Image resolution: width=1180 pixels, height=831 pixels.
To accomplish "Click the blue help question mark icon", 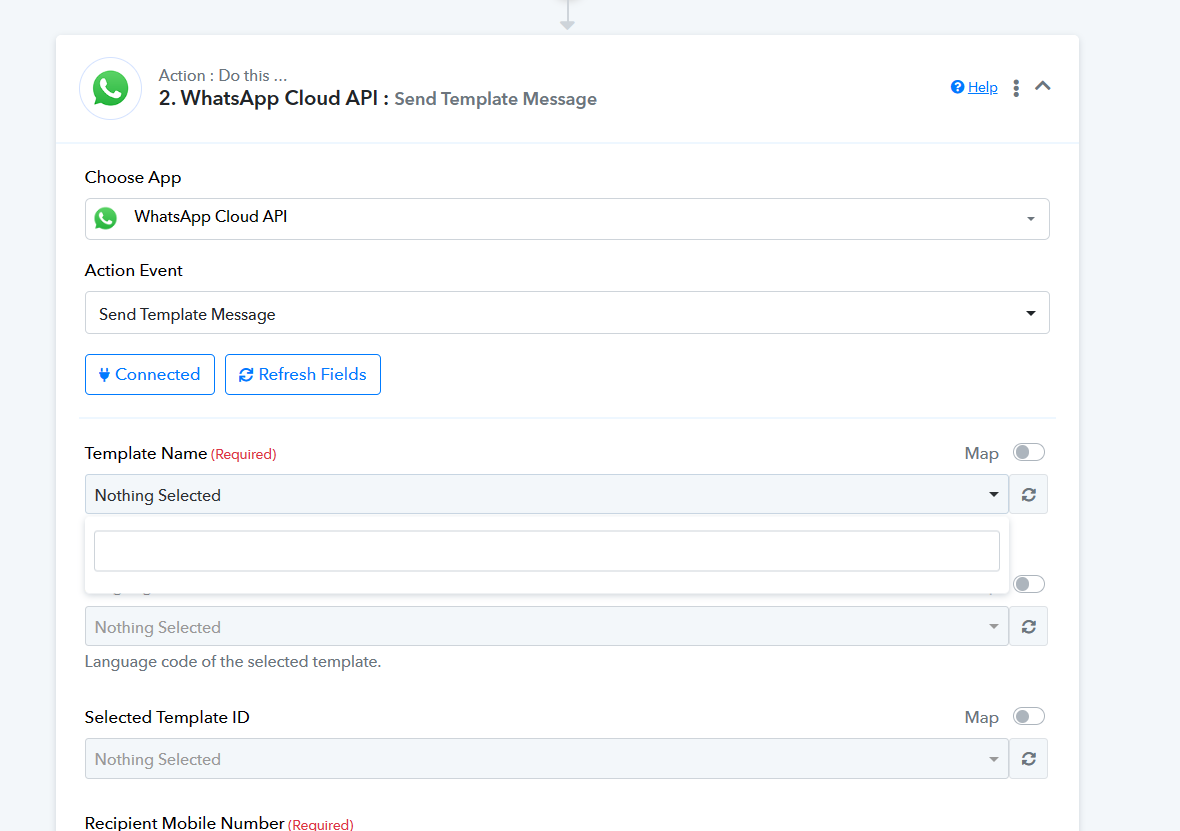I will point(957,87).
